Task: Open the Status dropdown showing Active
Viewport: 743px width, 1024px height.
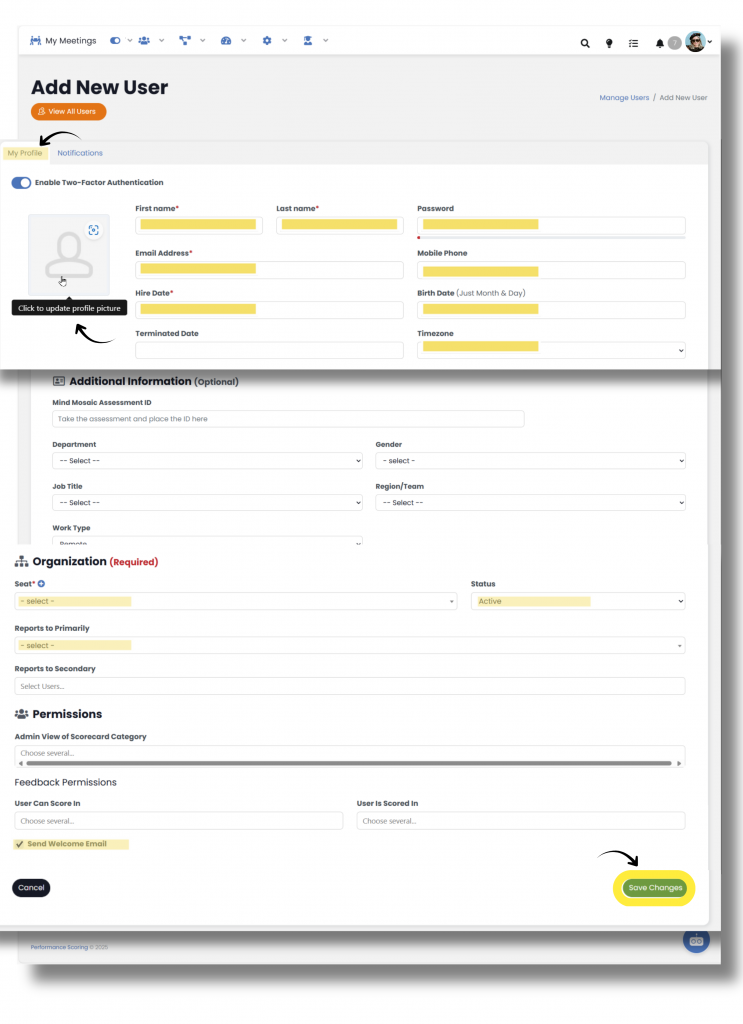Action: tap(577, 602)
